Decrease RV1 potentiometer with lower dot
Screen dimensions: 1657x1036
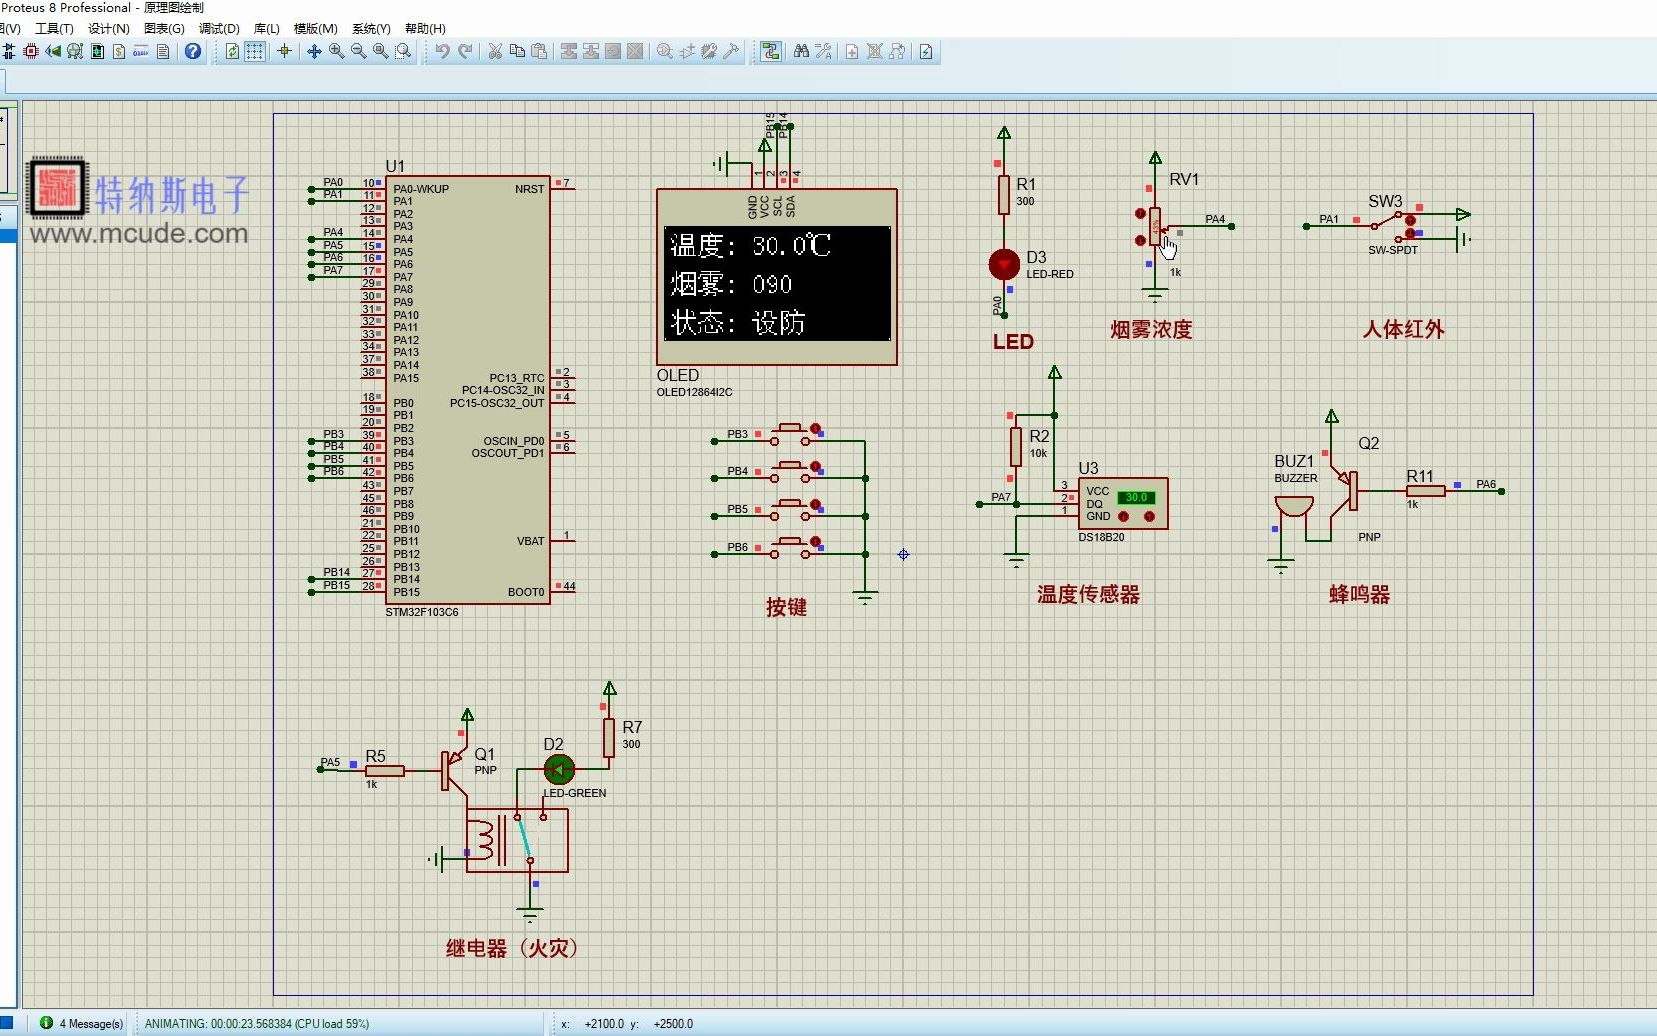point(1140,240)
